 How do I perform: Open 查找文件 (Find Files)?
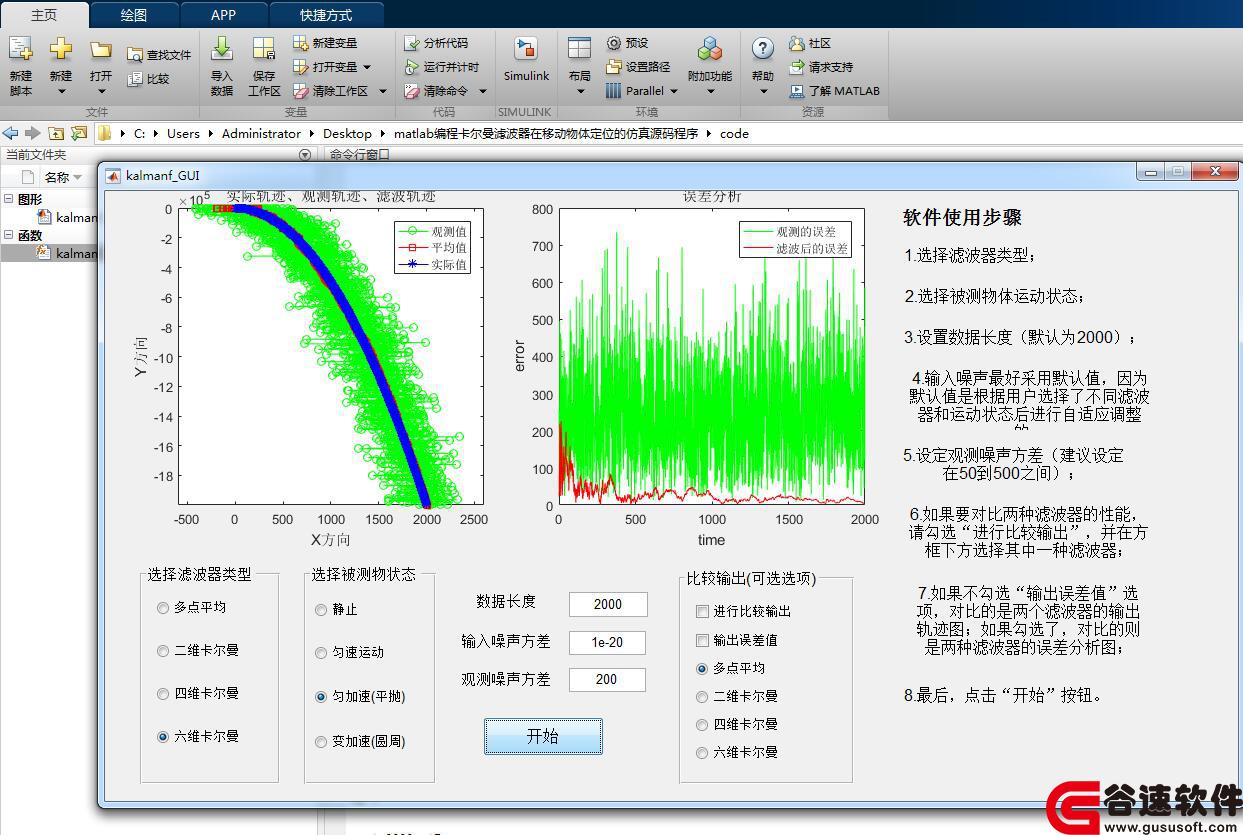(x=159, y=55)
